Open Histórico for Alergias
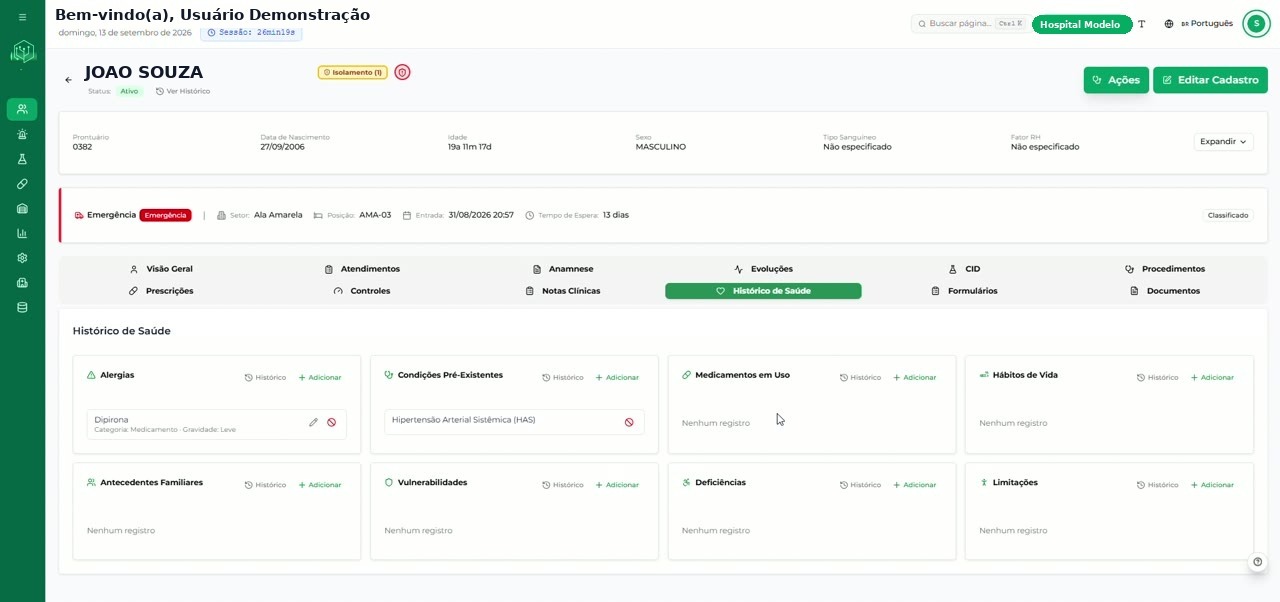1280x602 pixels. (265, 378)
